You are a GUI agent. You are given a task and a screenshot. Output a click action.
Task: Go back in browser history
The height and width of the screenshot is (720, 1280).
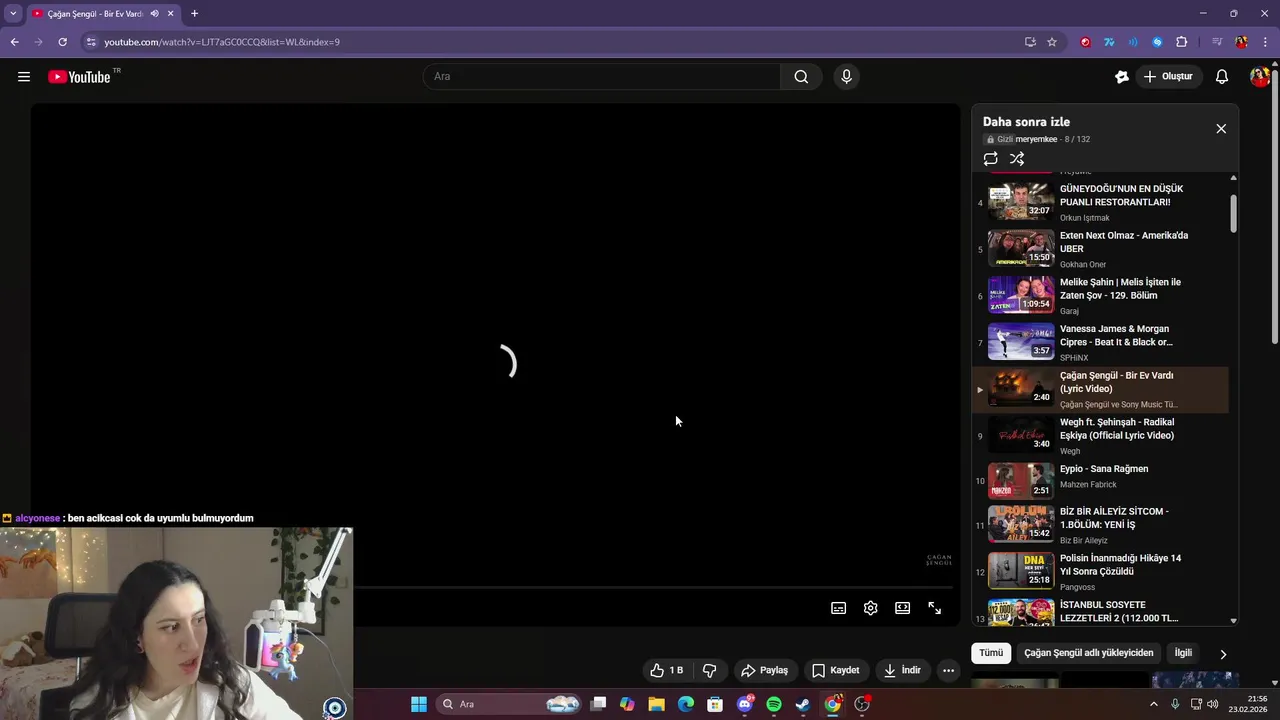14,42
